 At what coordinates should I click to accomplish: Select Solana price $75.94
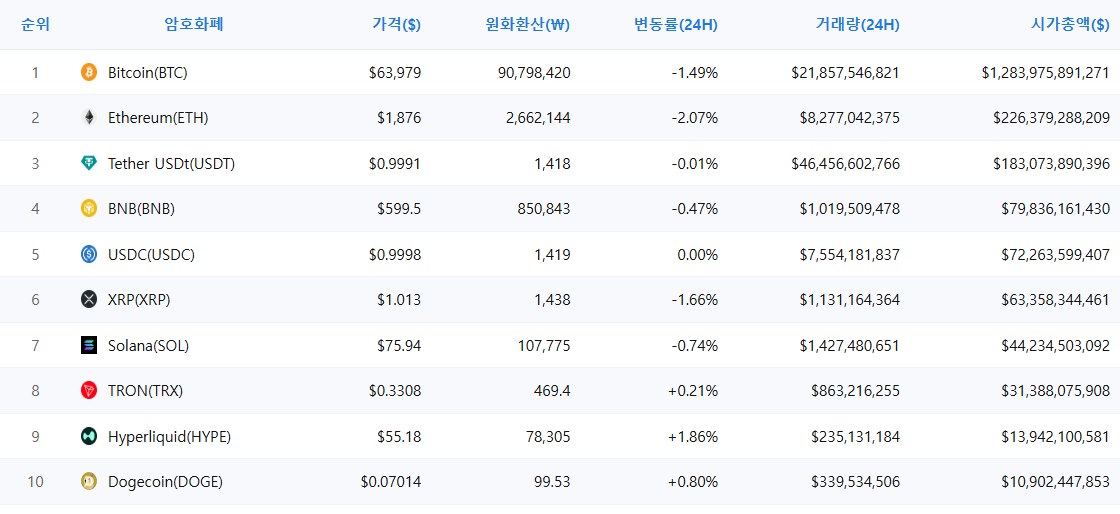tap(399, 346)
